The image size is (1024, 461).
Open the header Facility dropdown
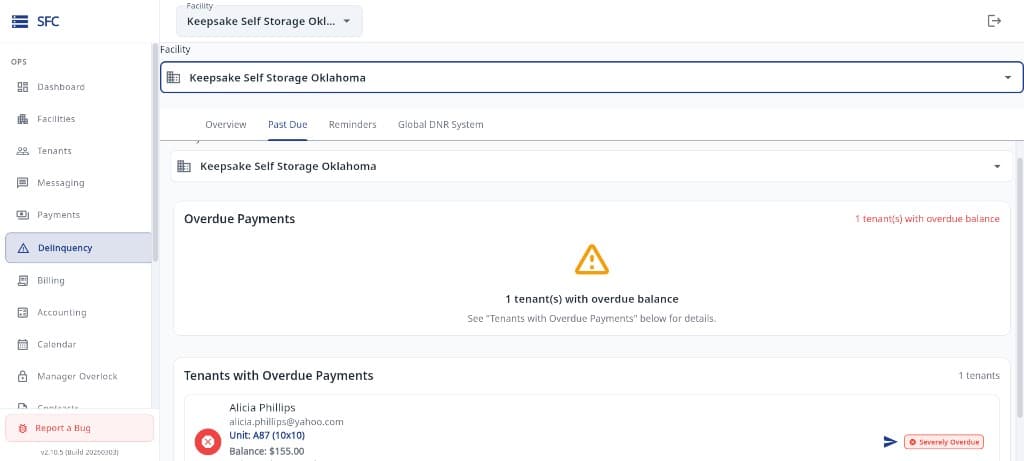pyautogui.click(x=269, y=21)
